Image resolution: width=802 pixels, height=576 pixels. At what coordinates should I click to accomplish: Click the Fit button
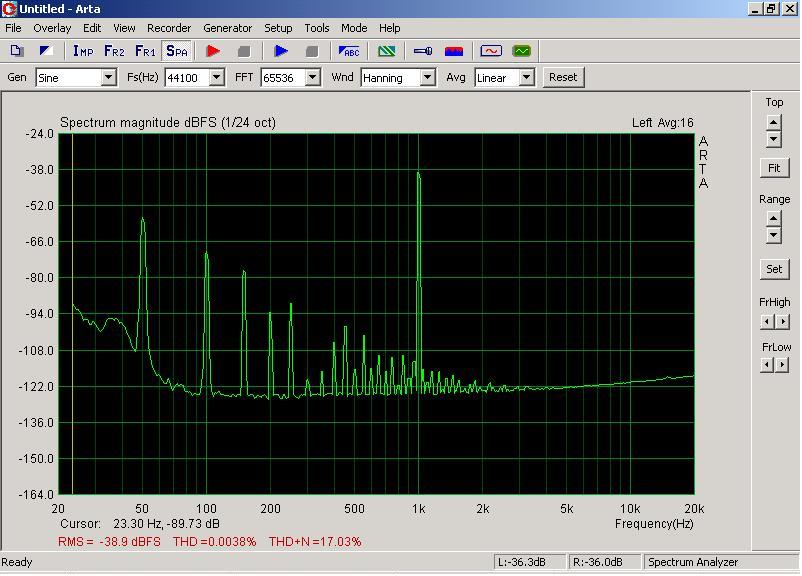pos(774,168)
